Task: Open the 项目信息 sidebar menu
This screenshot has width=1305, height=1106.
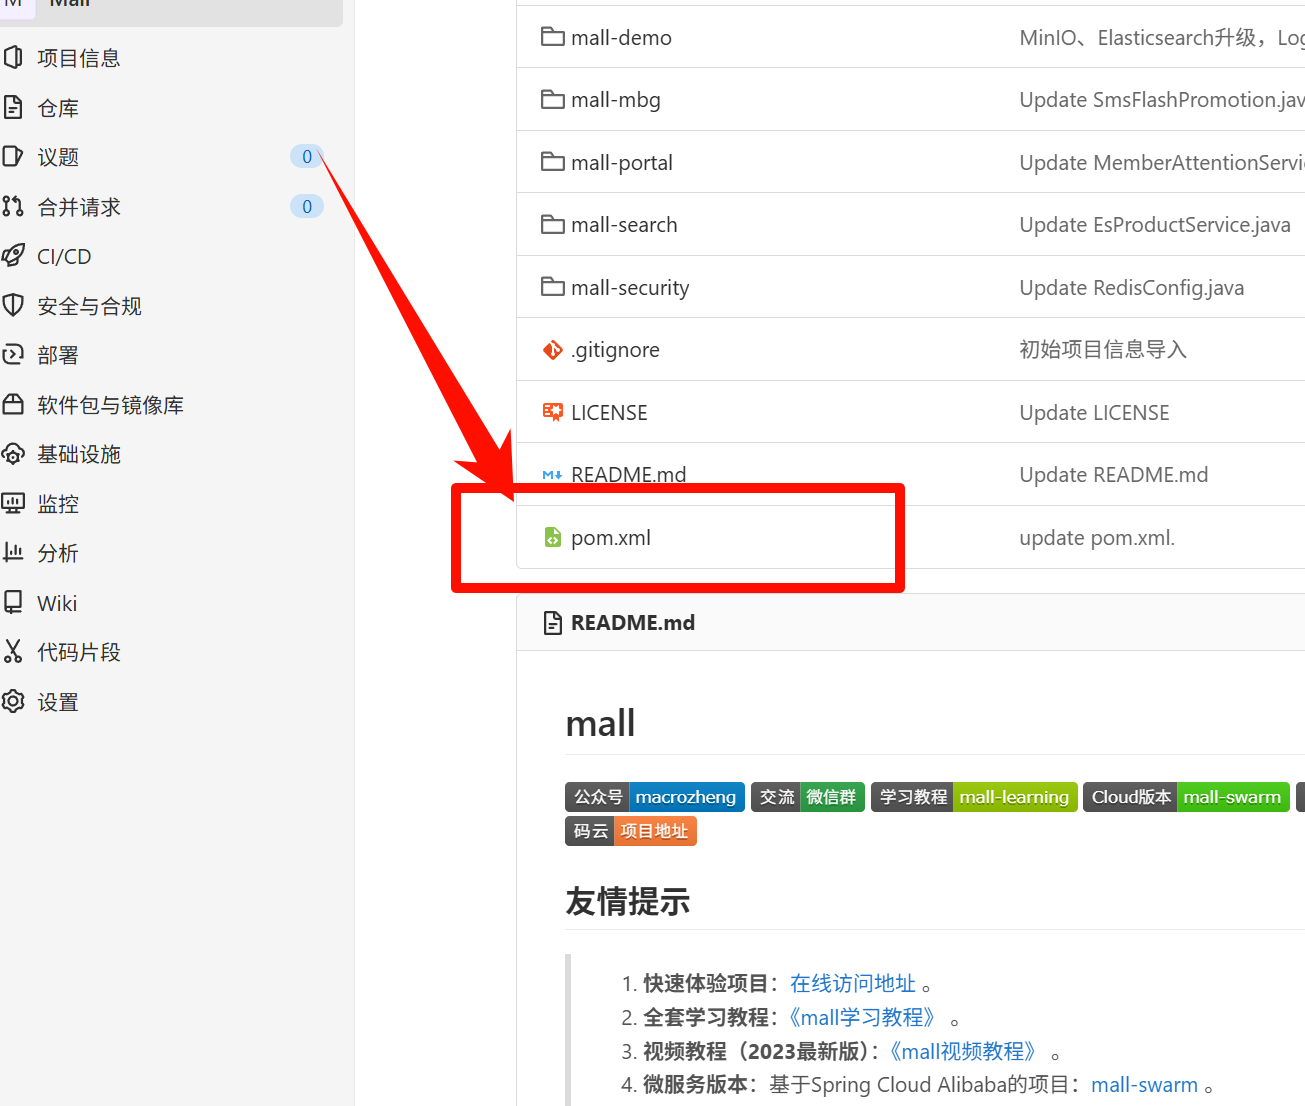Action: [x=78, y=58]
